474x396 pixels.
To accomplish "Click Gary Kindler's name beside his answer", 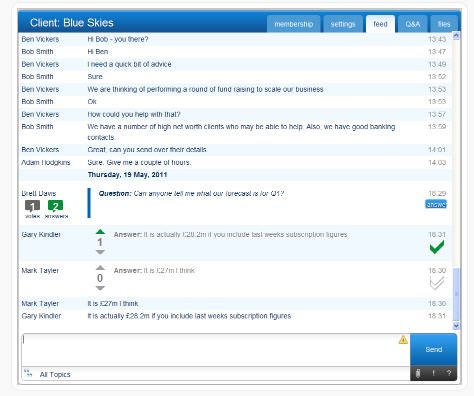I will tap(41, 235).
